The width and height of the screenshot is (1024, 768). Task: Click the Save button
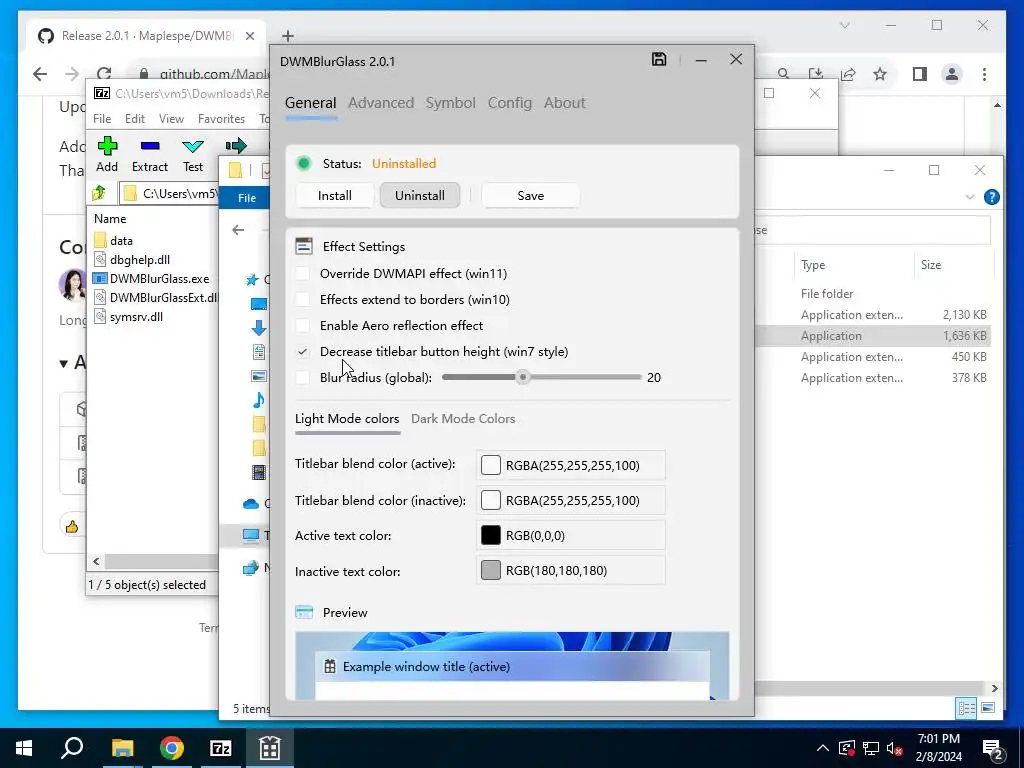click(530, 195)
